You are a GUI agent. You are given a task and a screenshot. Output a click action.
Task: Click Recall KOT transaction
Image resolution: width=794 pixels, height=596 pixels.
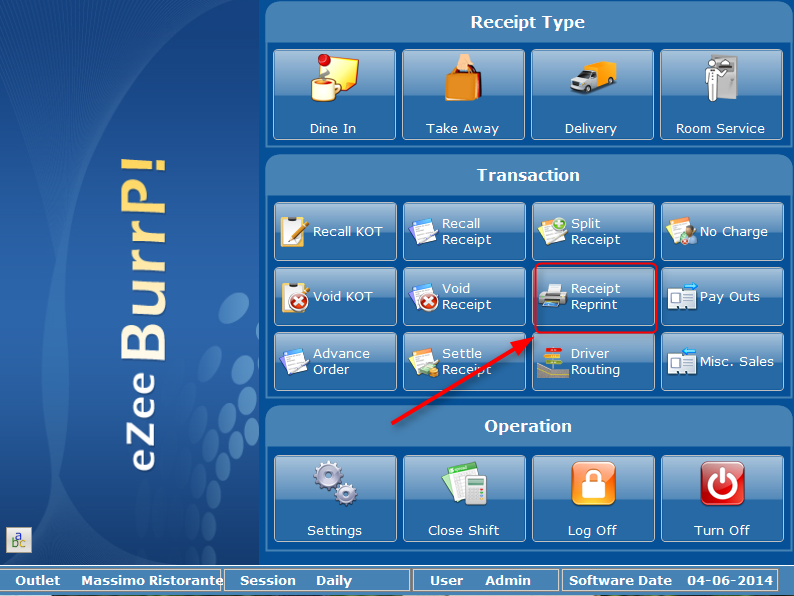tap(335, 231)
